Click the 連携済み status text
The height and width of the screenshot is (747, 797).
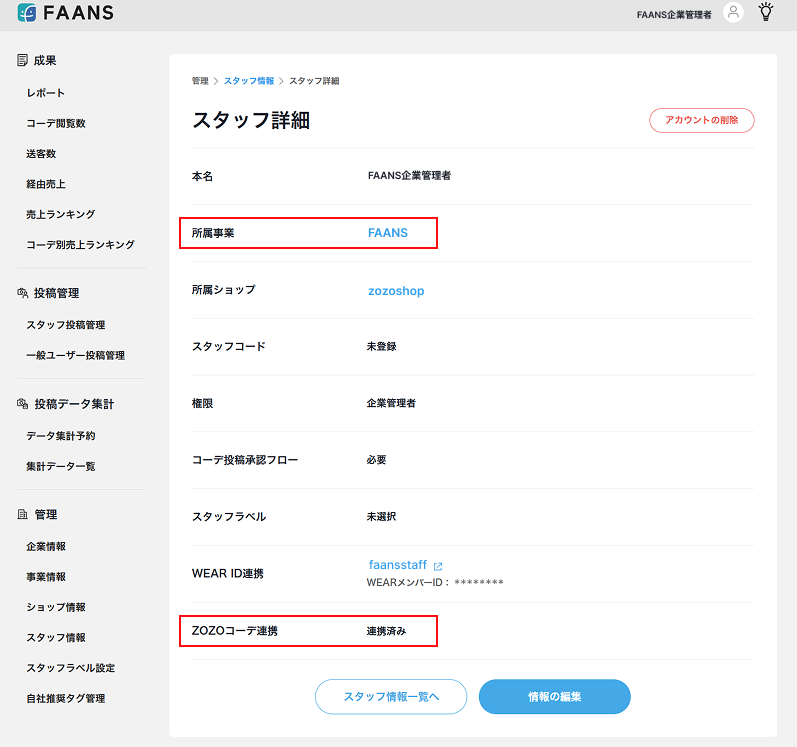(386, 631)
